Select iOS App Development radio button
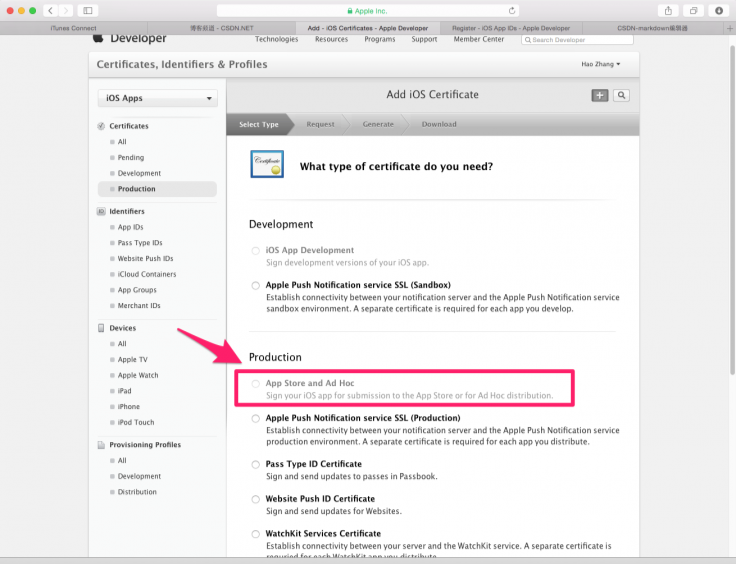The width and height of the screenshot is (736, 564). [255, 251]
